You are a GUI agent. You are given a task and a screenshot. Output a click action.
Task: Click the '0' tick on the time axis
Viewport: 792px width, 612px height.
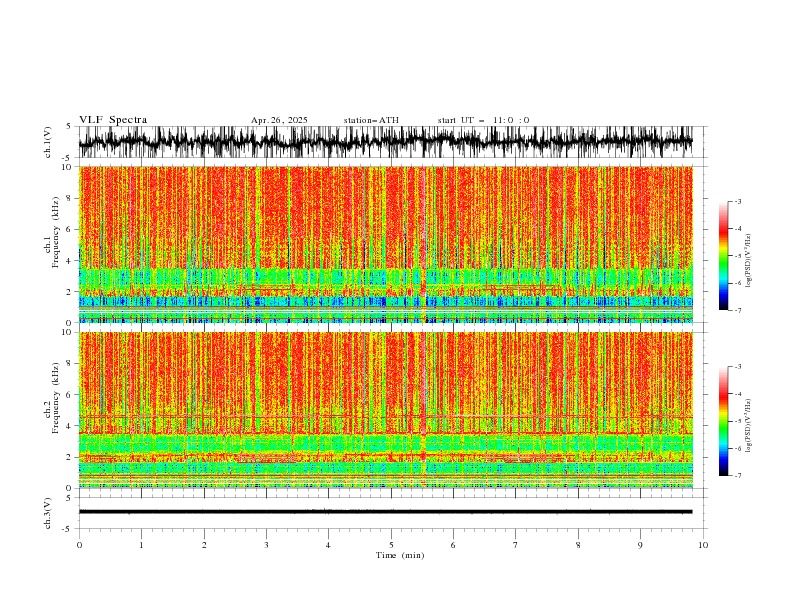tap(79, 545)
